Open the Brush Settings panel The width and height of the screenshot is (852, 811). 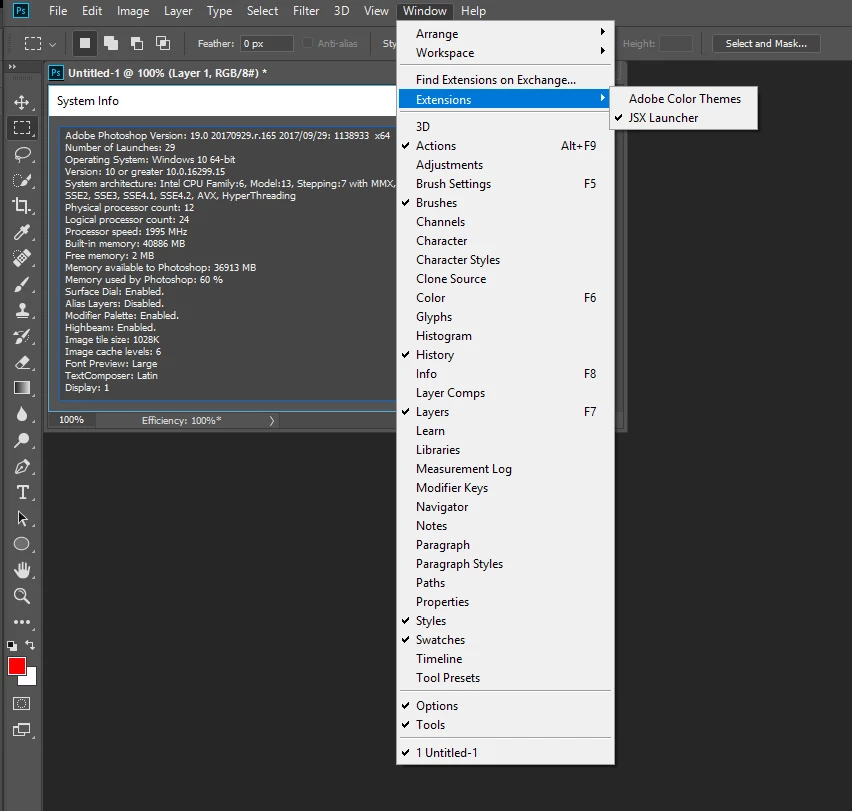click(x=505, y=184)
